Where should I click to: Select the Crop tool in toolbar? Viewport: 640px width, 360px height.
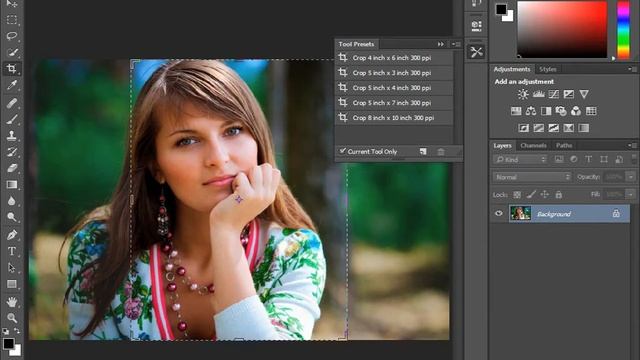(x=12, y=68)
